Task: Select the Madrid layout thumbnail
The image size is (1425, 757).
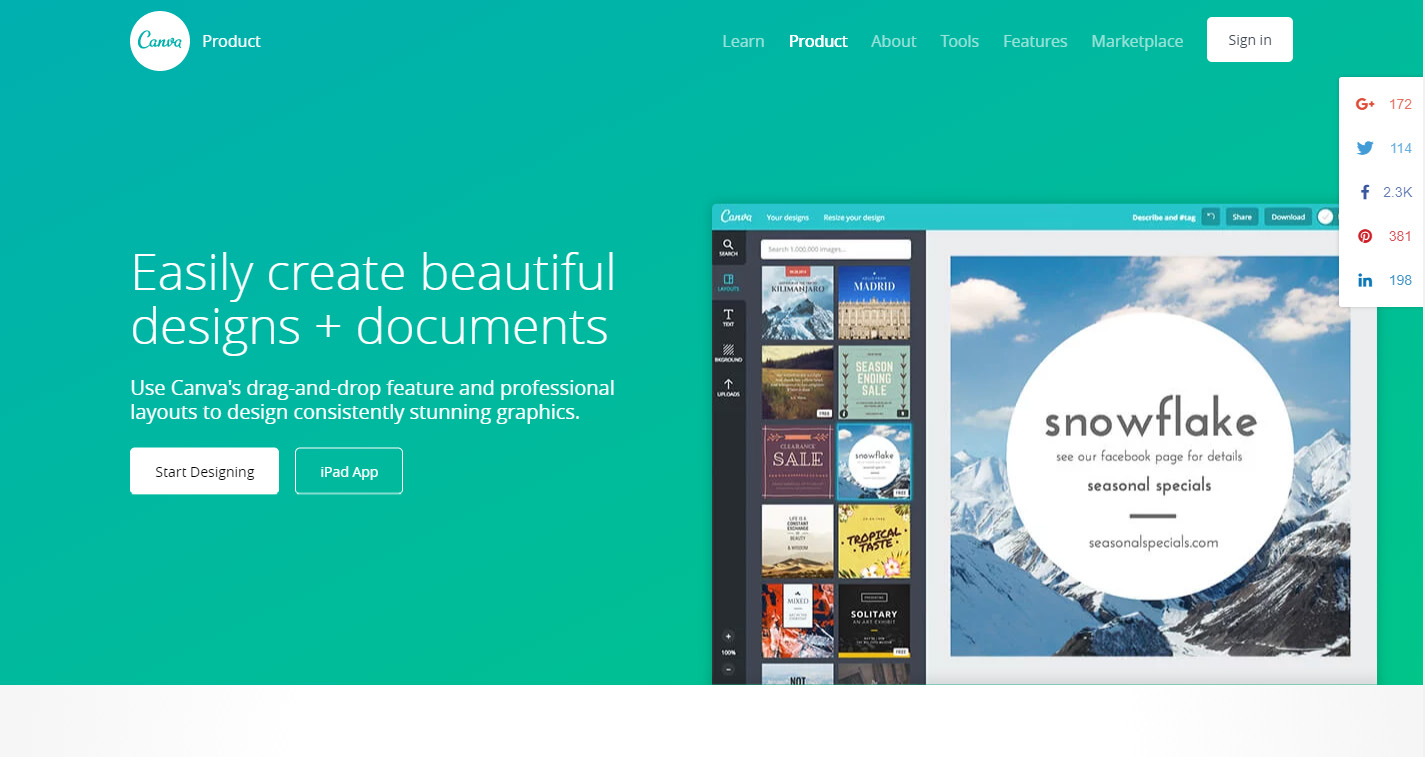Action: tap(874, 302)
